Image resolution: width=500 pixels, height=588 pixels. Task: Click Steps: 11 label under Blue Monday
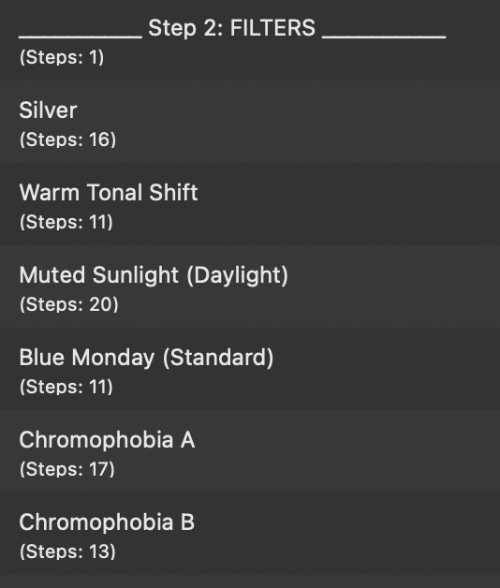tap(66, 387)
